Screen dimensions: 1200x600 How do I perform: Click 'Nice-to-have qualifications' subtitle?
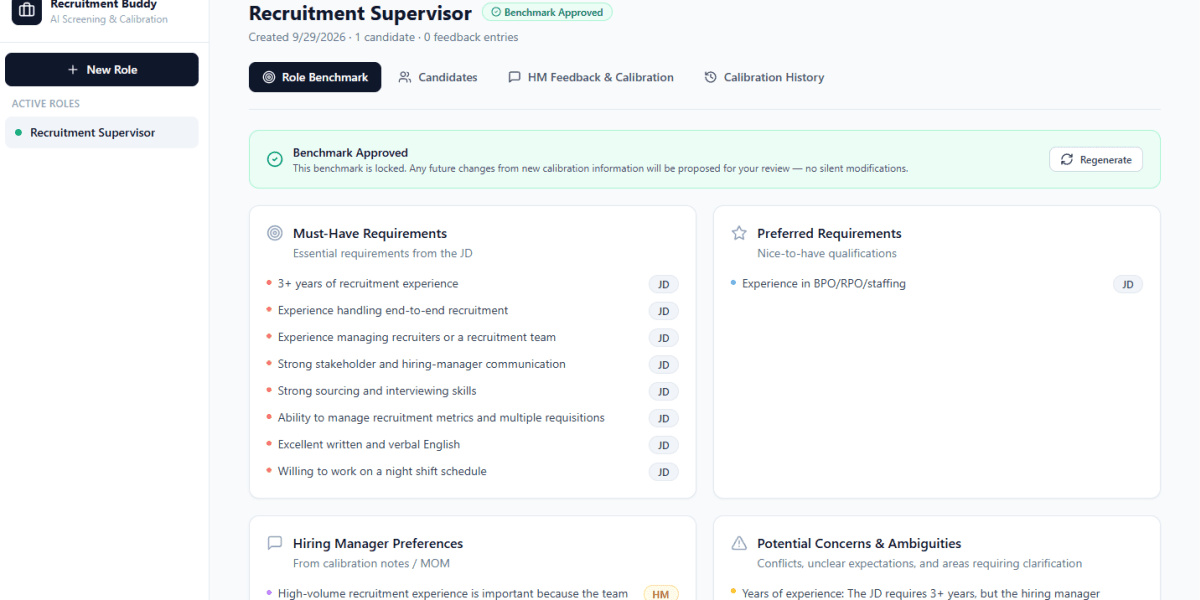827,254
